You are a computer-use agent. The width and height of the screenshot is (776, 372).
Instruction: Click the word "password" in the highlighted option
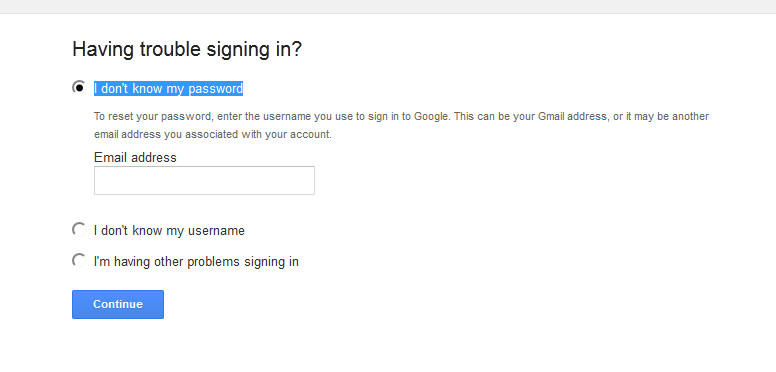coord(216,89)
